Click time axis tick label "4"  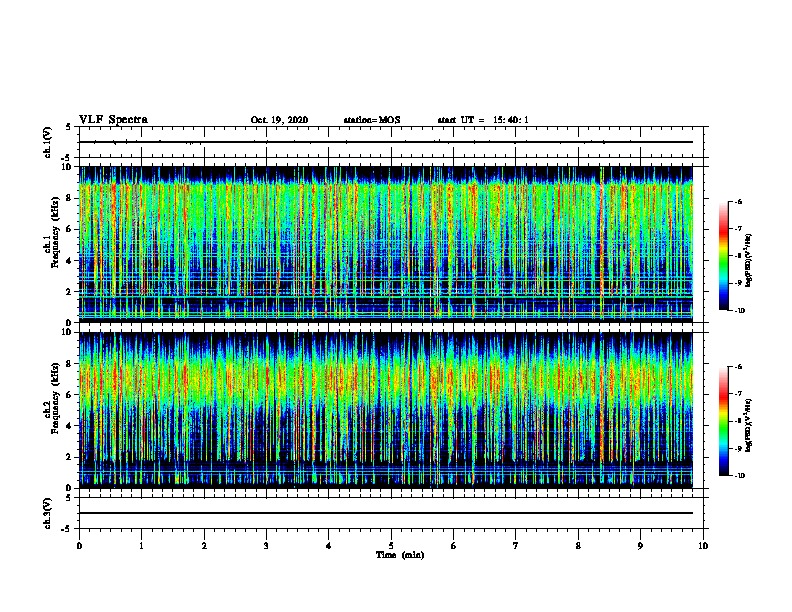(328, 546)
